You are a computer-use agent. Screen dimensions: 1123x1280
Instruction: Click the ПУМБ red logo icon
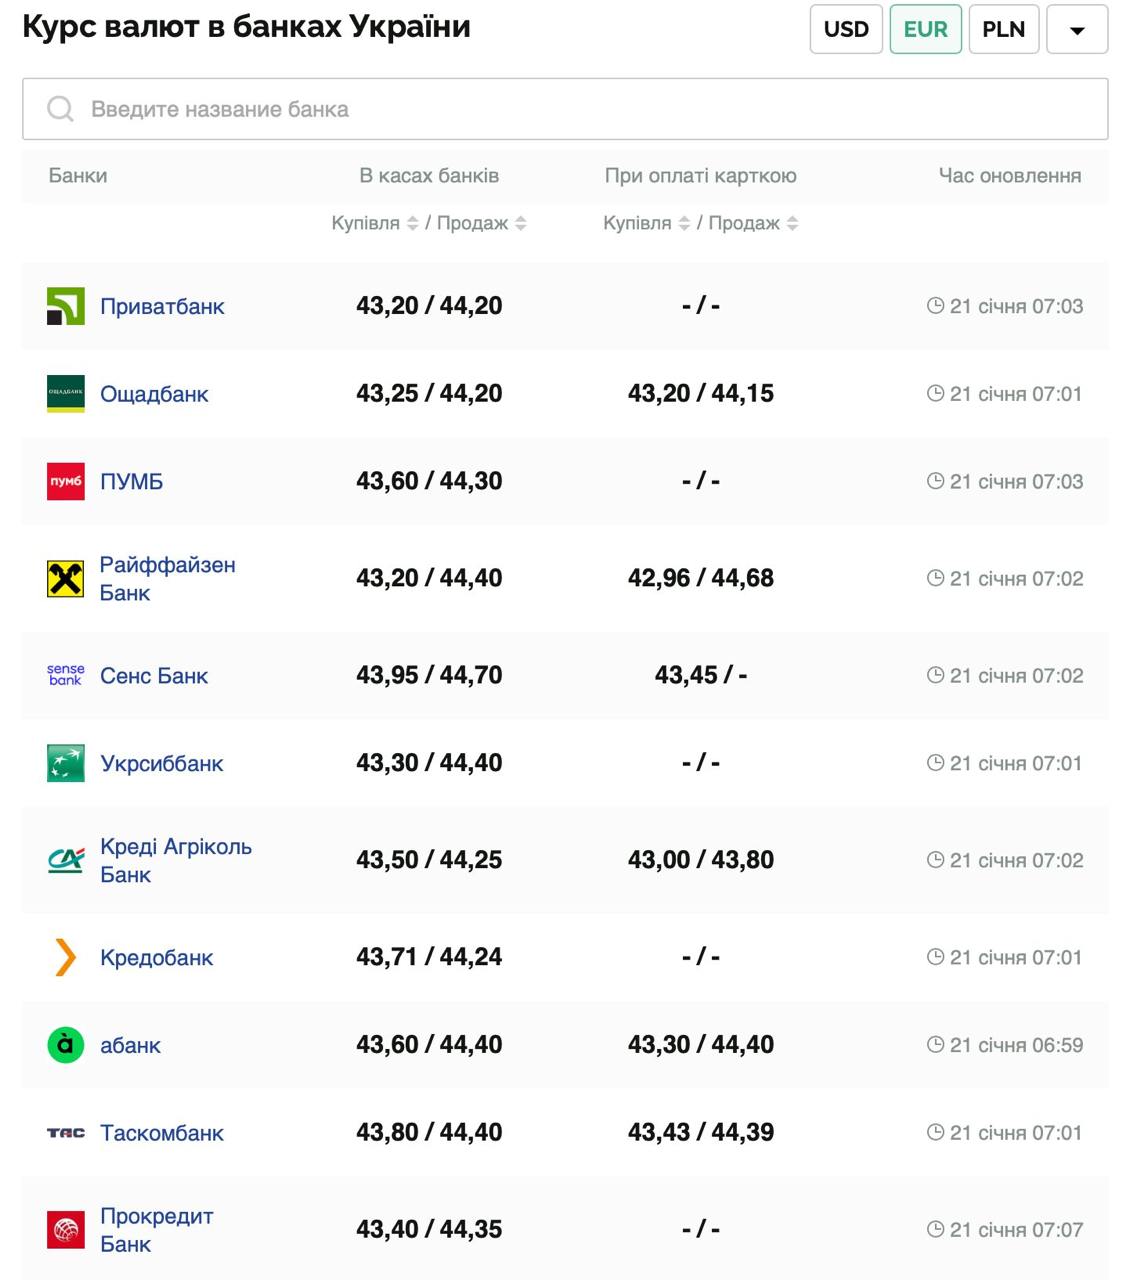(66, 481)
